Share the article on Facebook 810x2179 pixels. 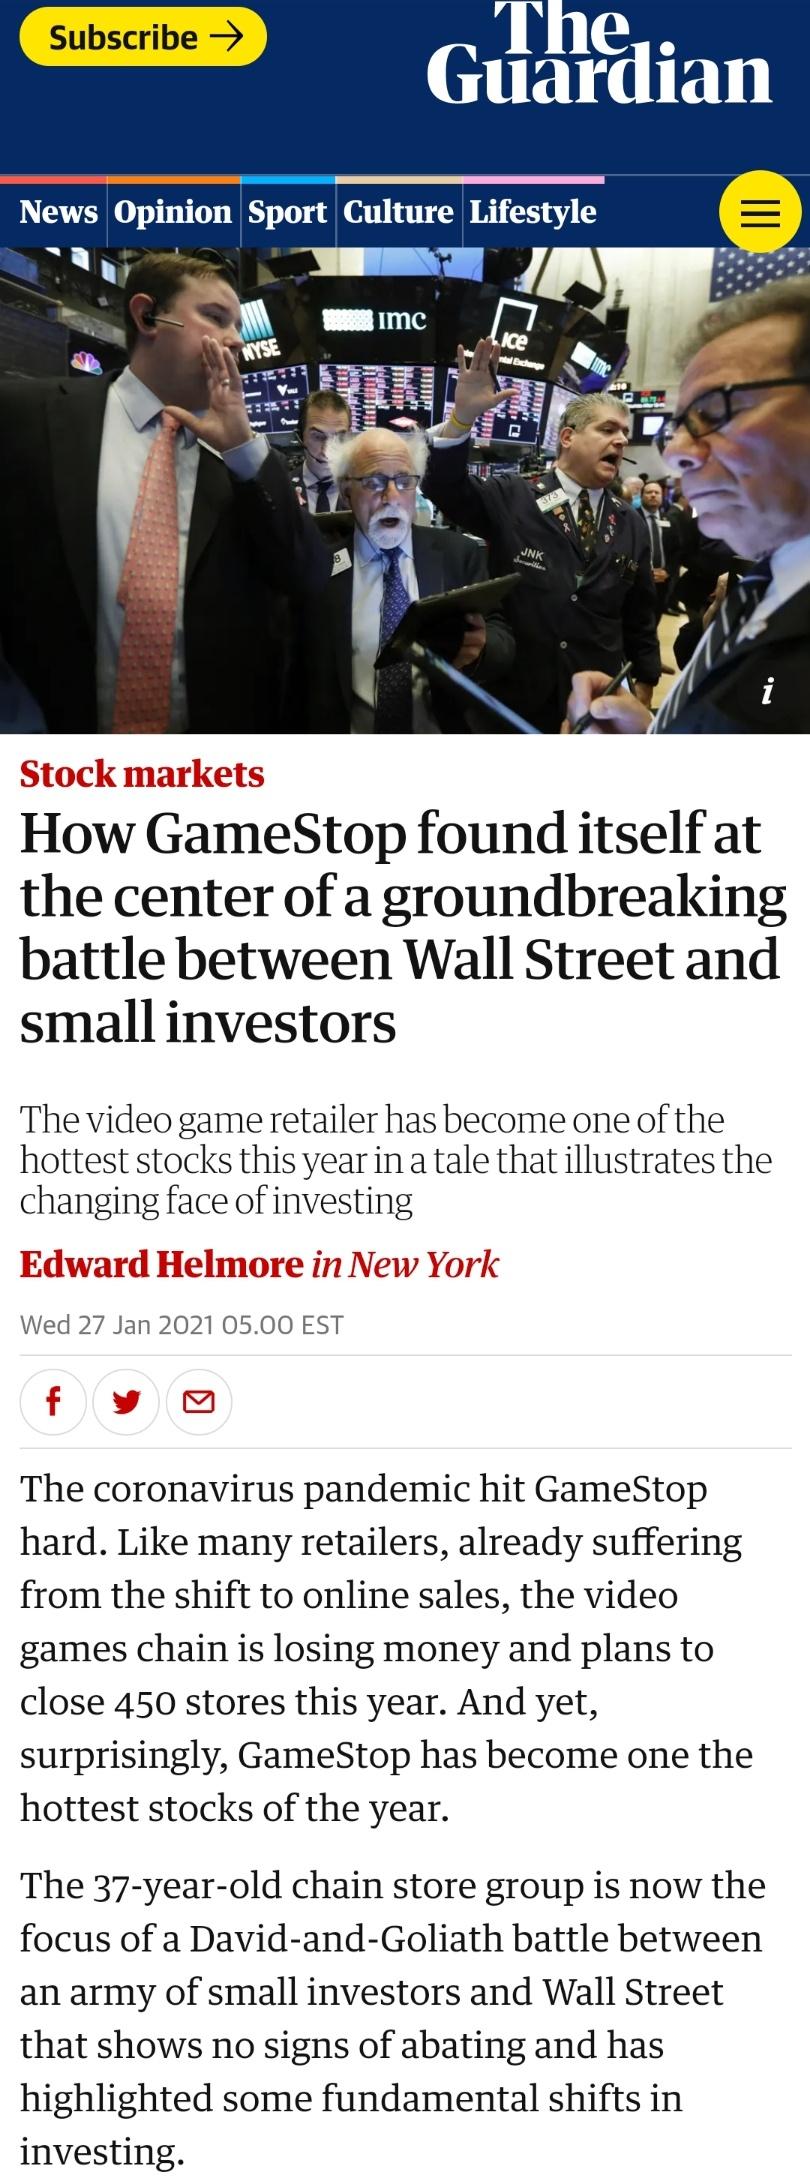[52, 1402]
